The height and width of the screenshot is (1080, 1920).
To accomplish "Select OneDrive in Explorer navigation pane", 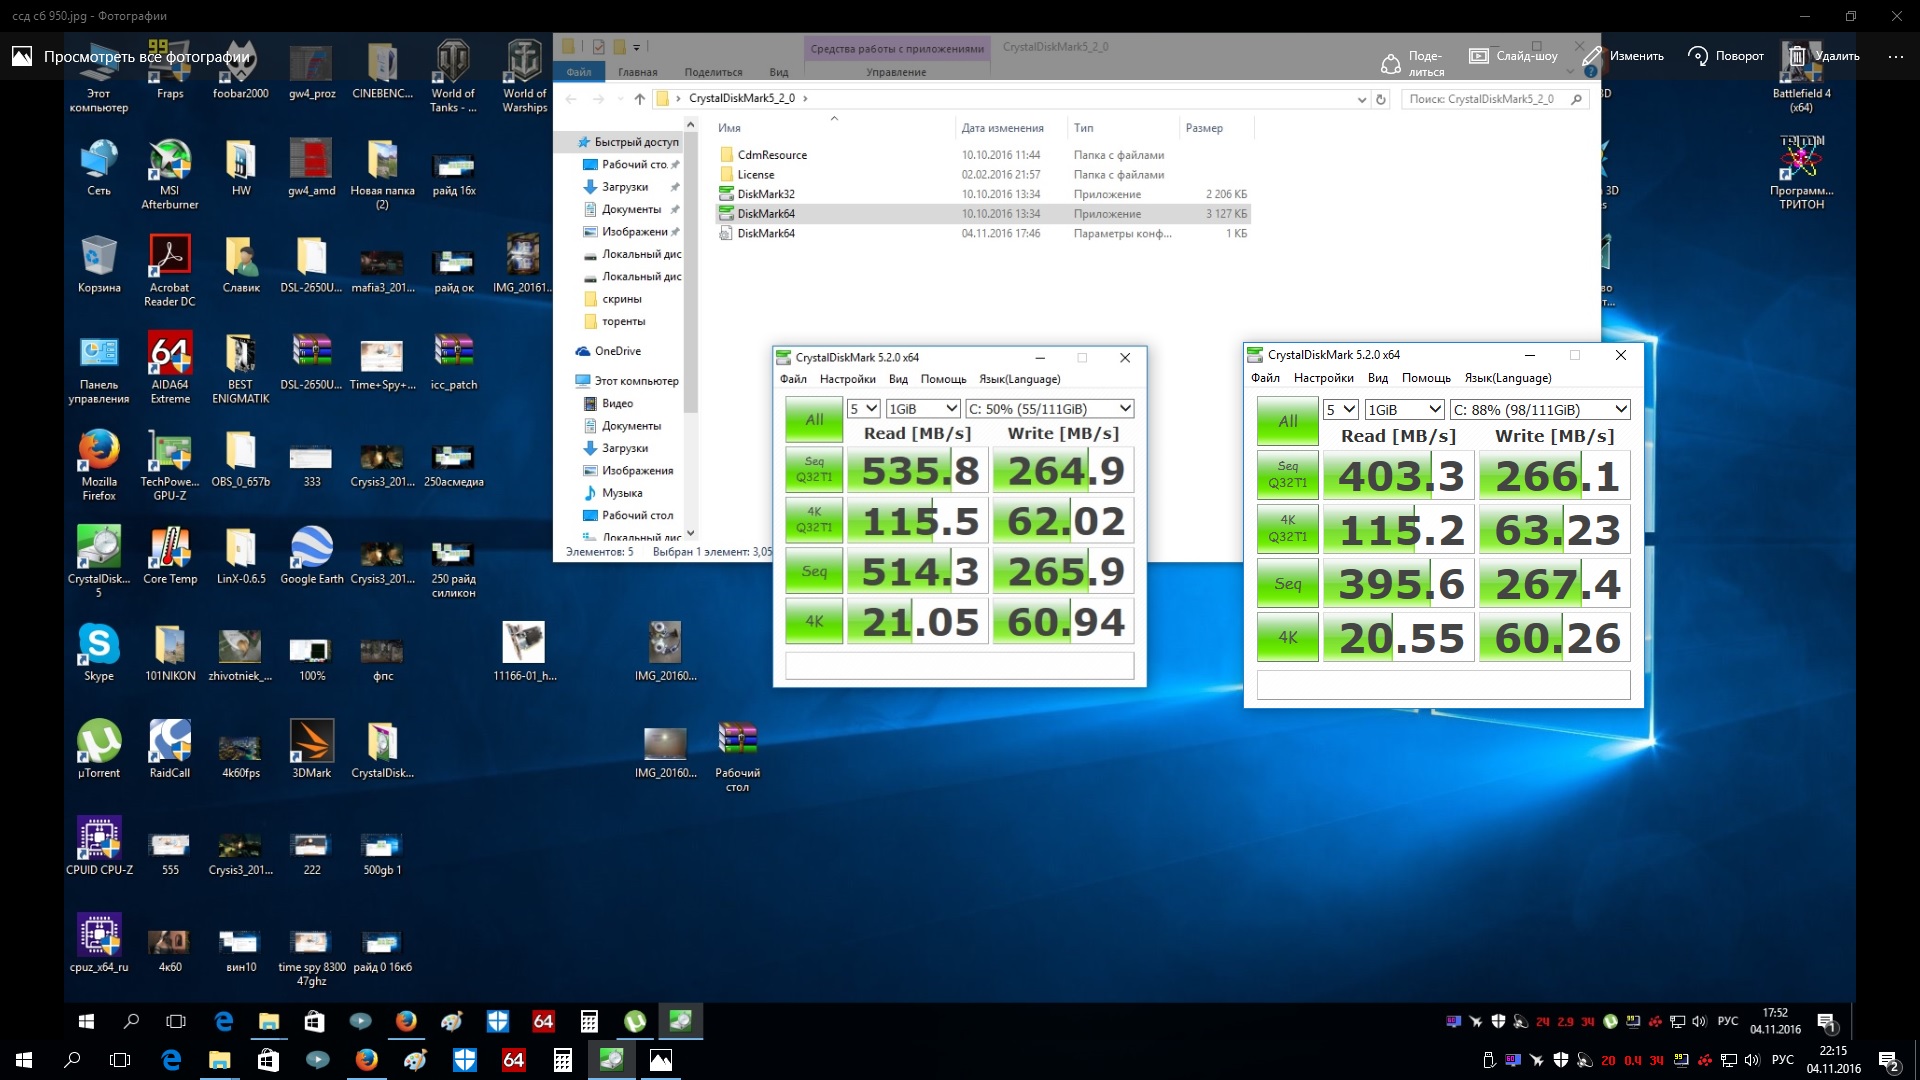I will pyautogui.click(x=617, y=351).
